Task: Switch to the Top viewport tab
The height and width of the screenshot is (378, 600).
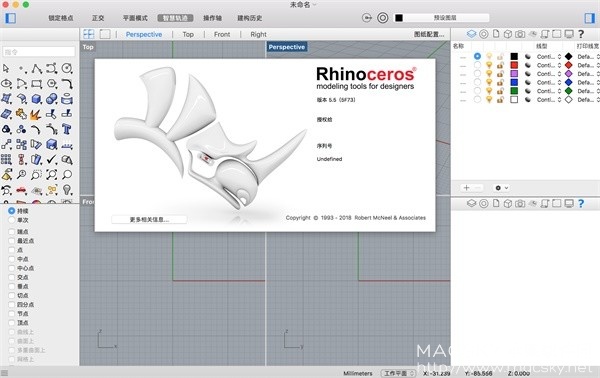Action: [188, 34]
